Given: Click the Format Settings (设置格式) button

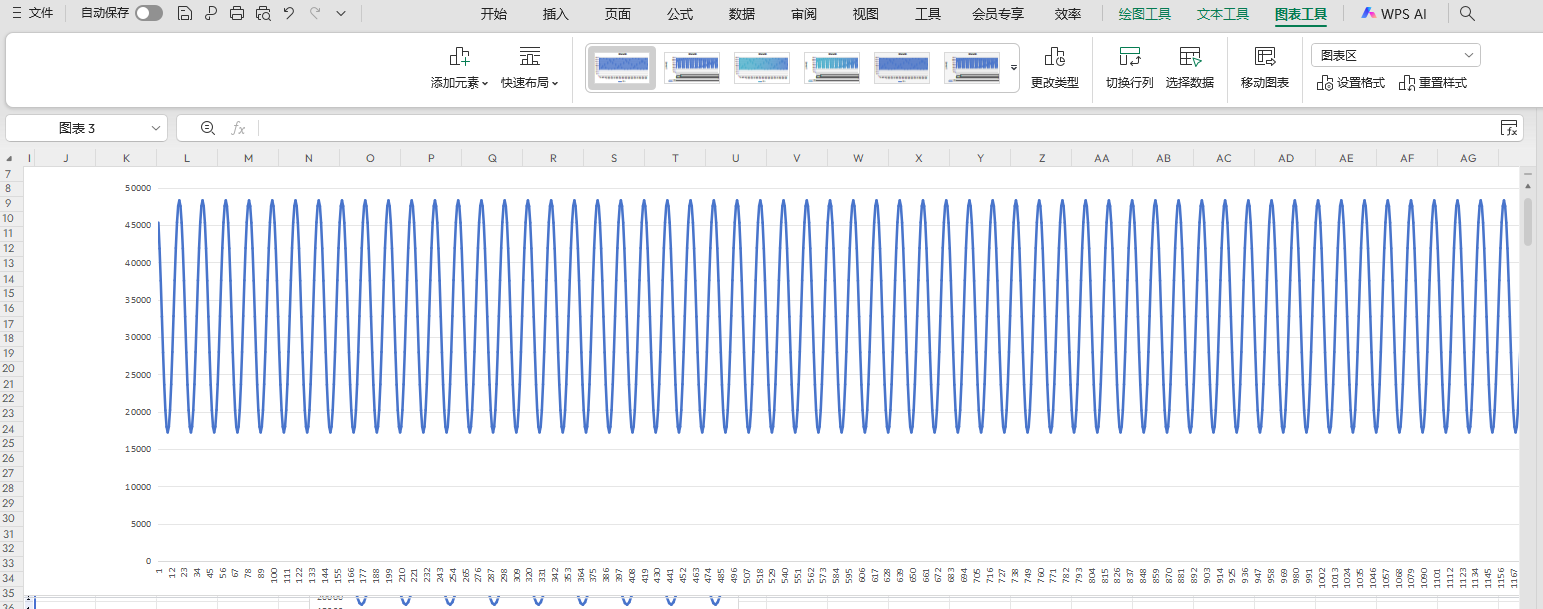Looking at the screenshot, I should (x=1351, y=83).
